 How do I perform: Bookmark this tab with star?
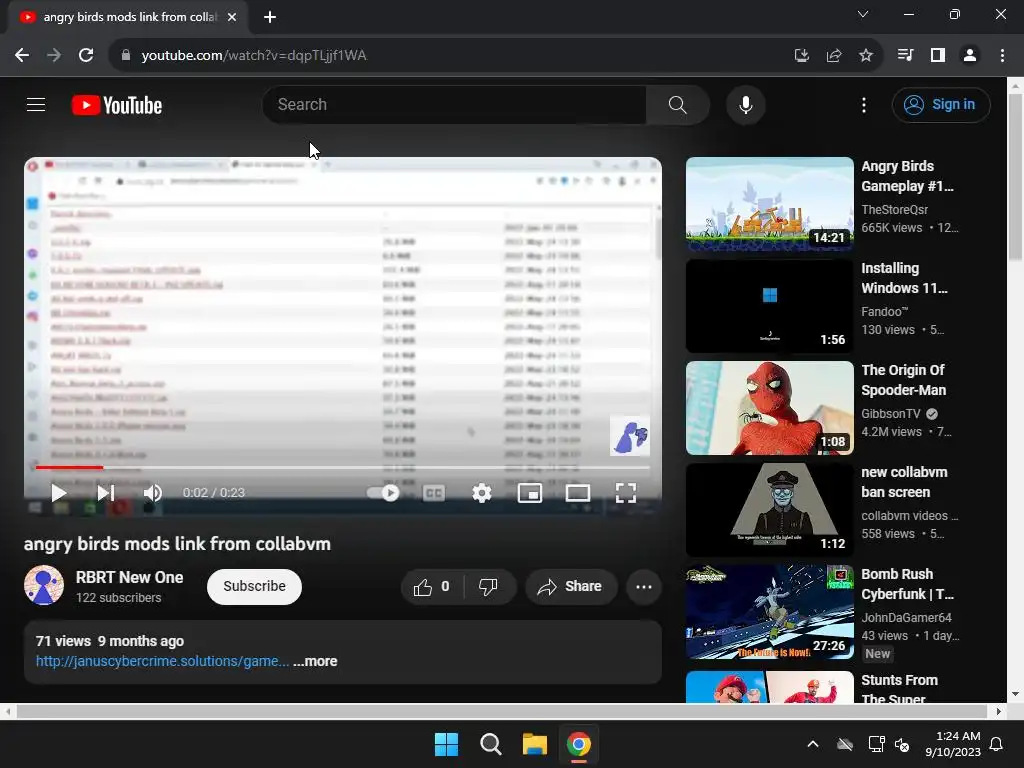pos(866,56)
